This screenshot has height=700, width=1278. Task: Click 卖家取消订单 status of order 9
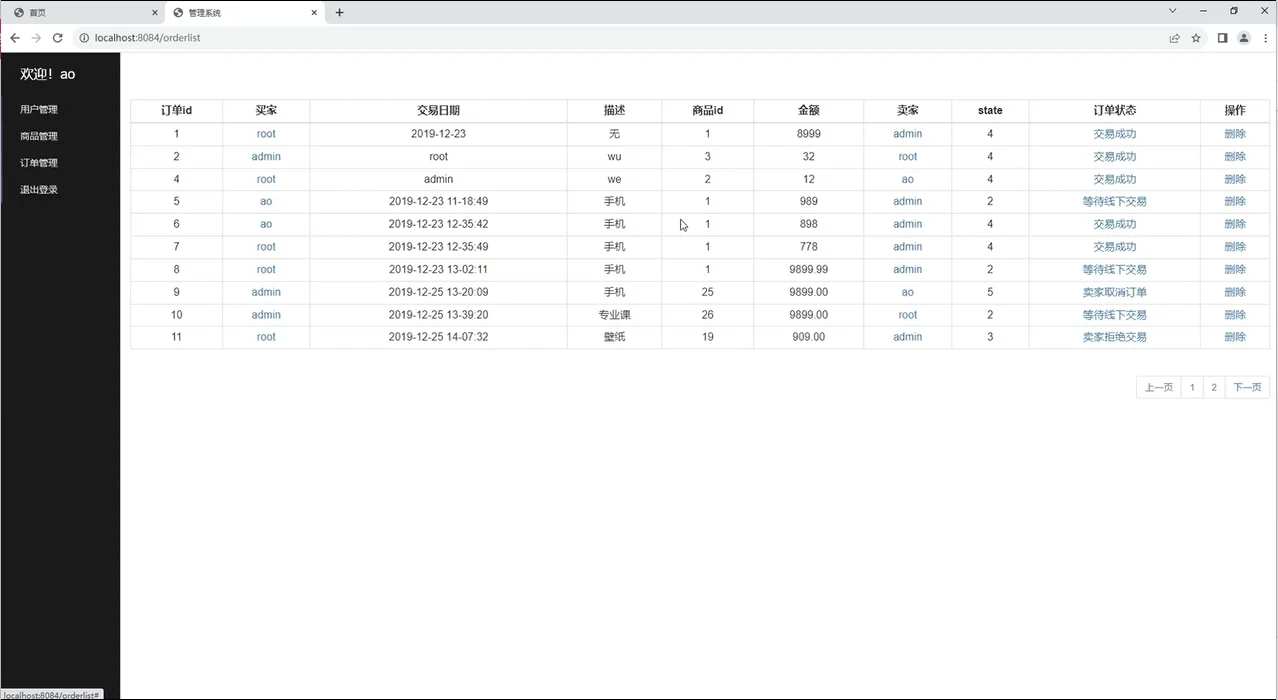click(1115, 292)
